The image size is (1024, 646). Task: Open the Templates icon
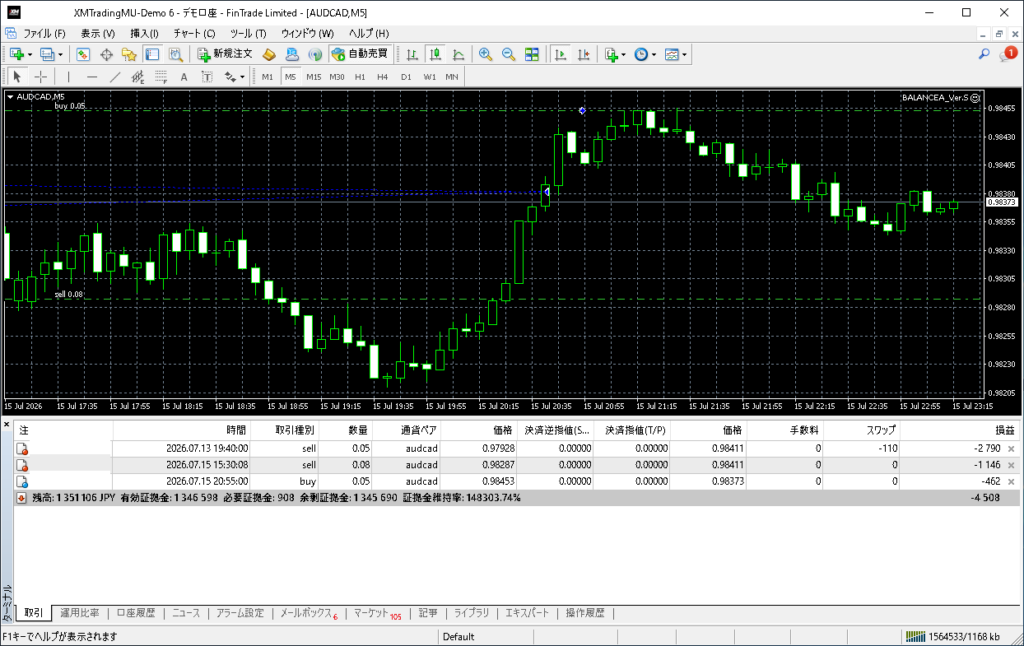[672, 54]
